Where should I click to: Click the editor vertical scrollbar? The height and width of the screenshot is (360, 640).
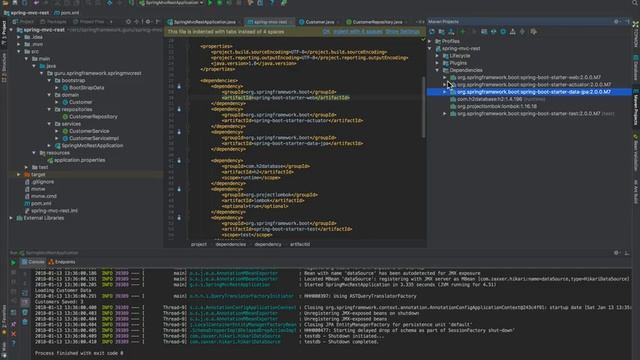click(424, 107)
